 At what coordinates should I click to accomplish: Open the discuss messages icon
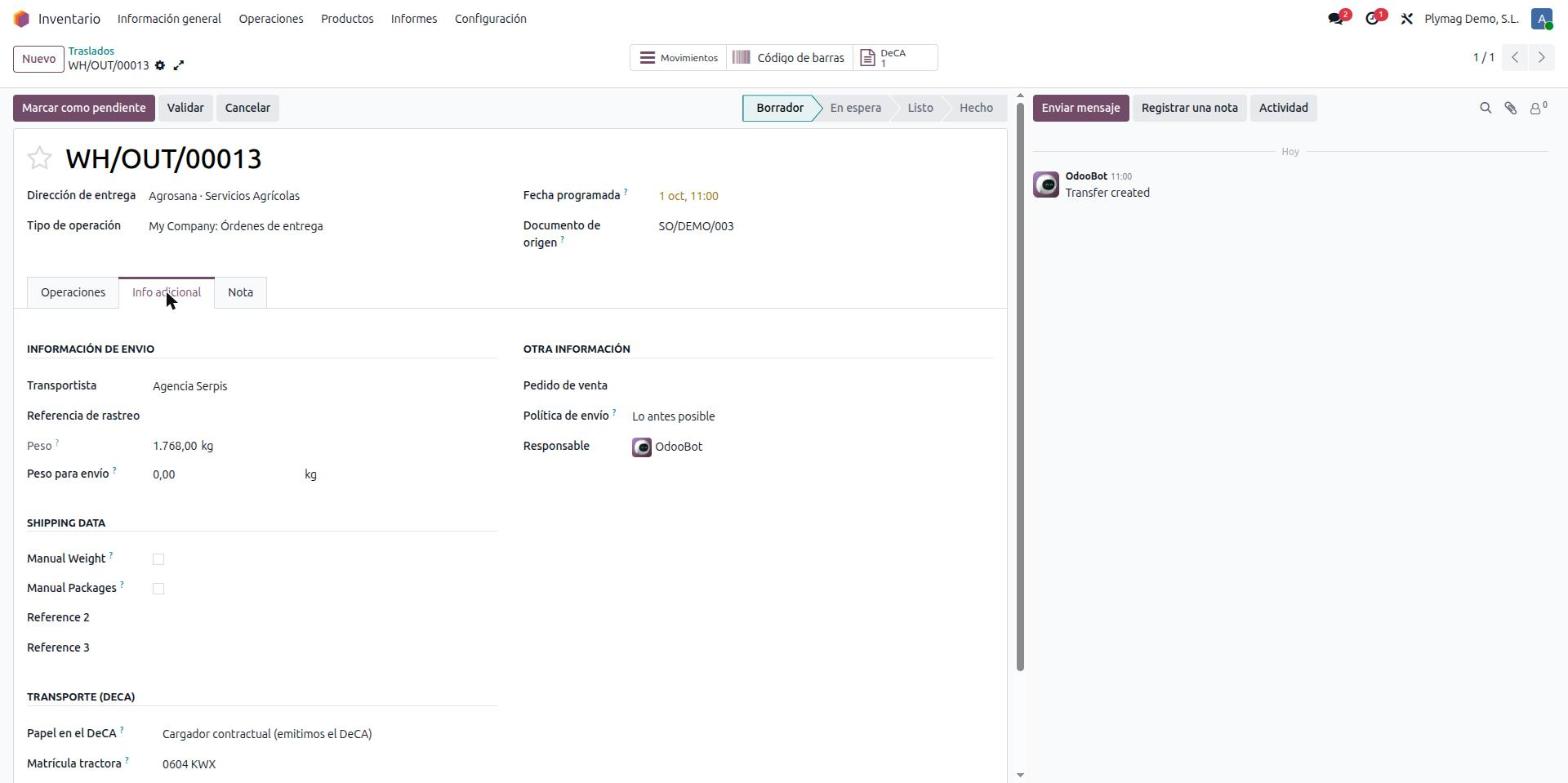click(1337, 18)
